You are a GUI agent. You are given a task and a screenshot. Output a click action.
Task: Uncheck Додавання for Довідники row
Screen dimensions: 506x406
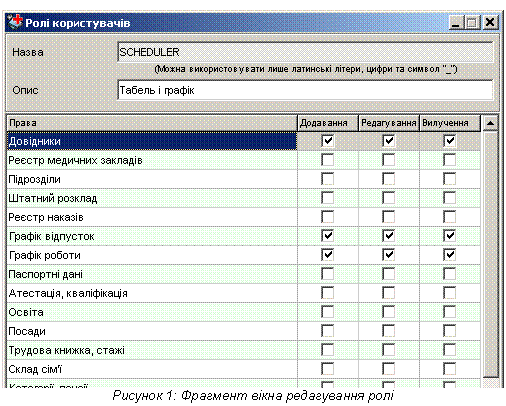327,141
